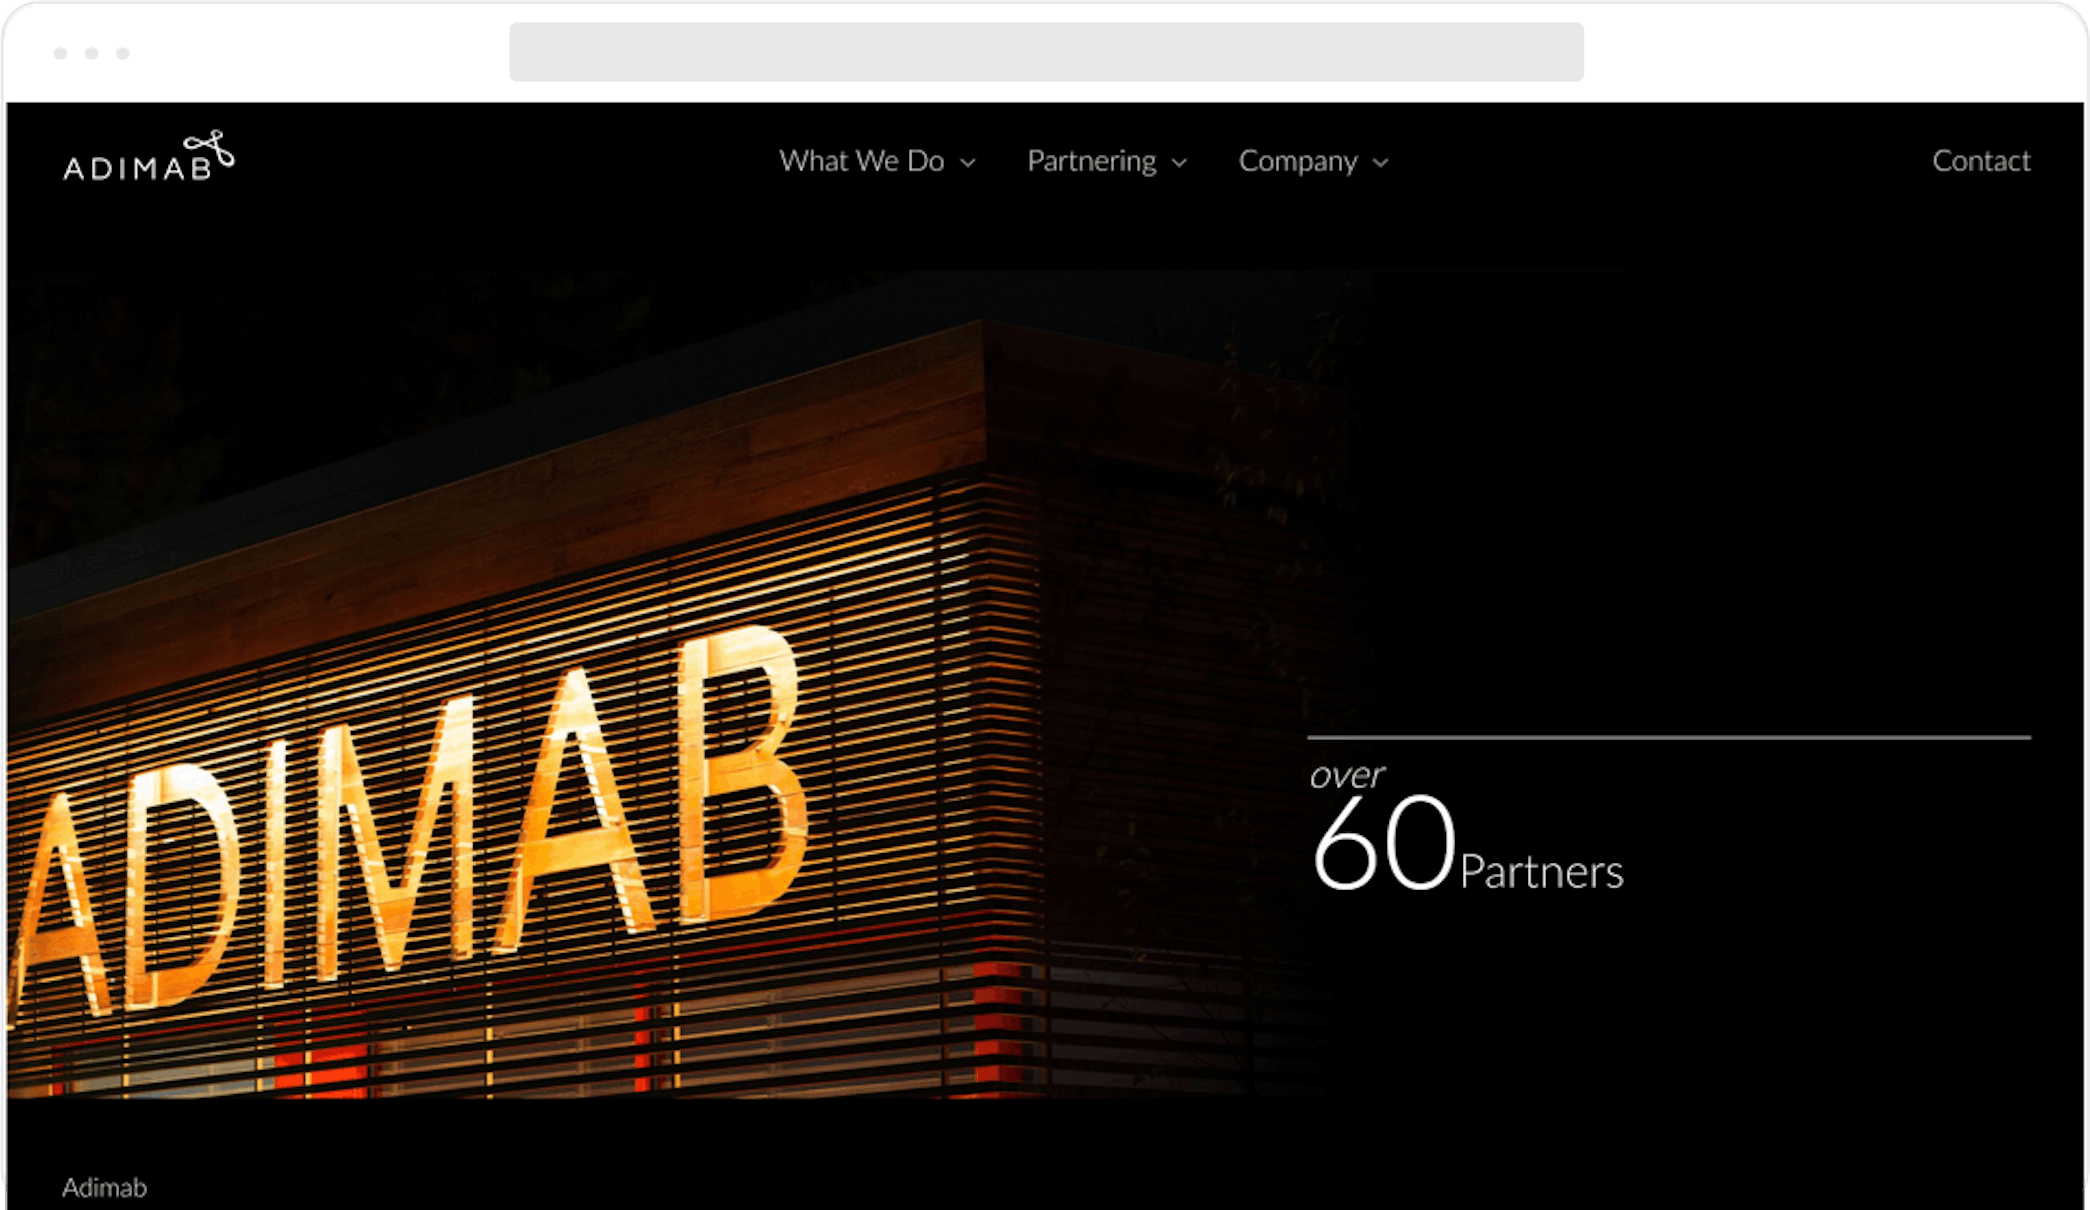Open the What We Do menu
The height and width of the screenshot is (1210, 2090).
[862, 161]
